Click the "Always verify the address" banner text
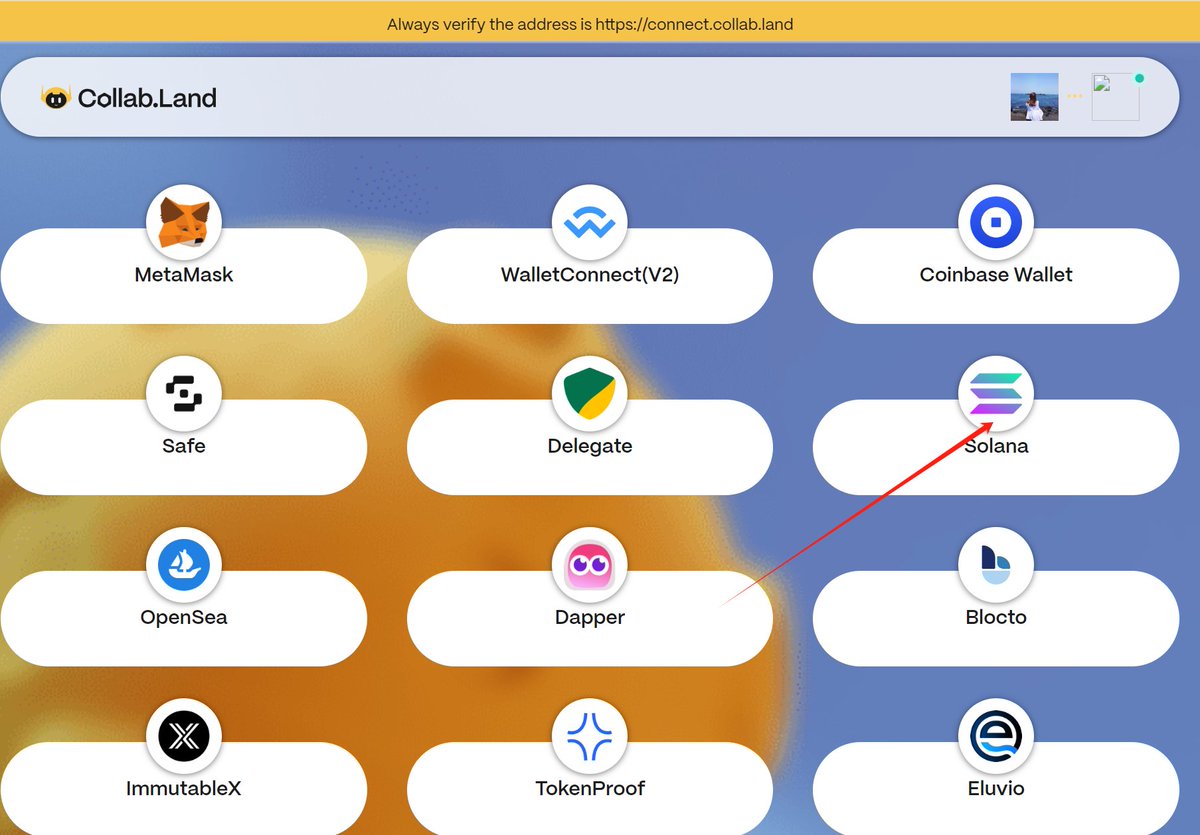The image size is (1200, 835). point(590,24)
